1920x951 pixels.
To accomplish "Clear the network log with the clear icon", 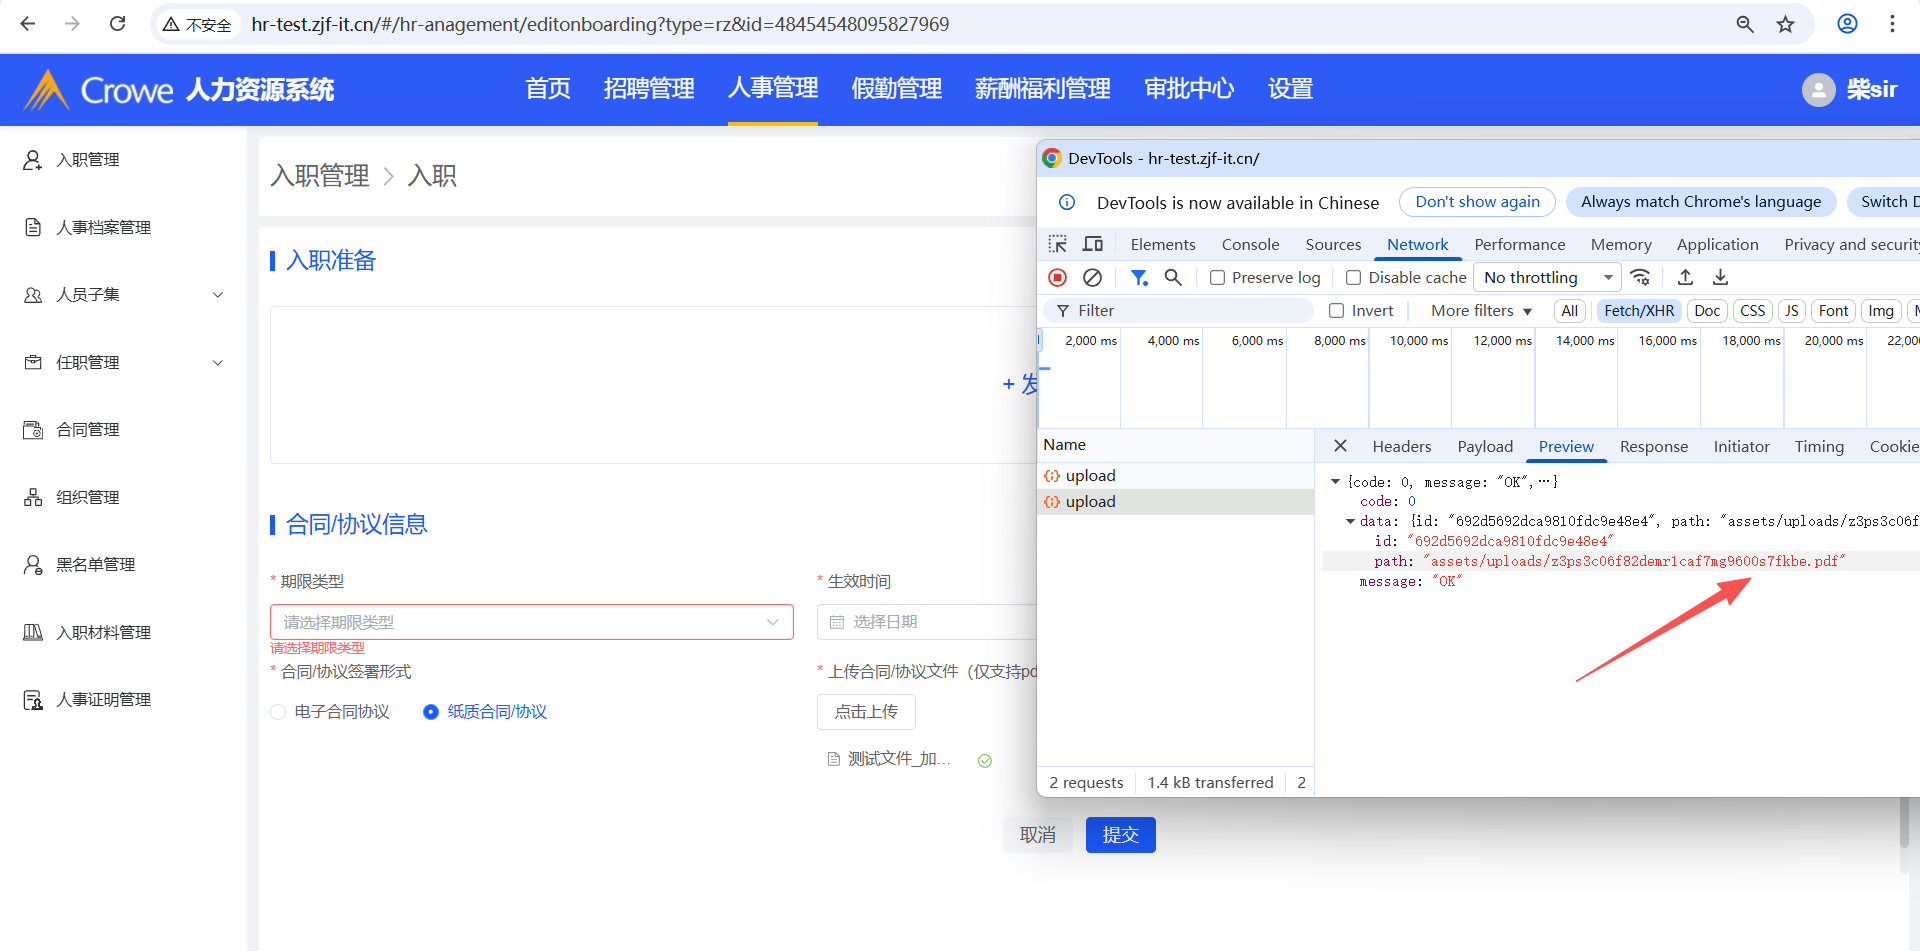I will 1092,278.
